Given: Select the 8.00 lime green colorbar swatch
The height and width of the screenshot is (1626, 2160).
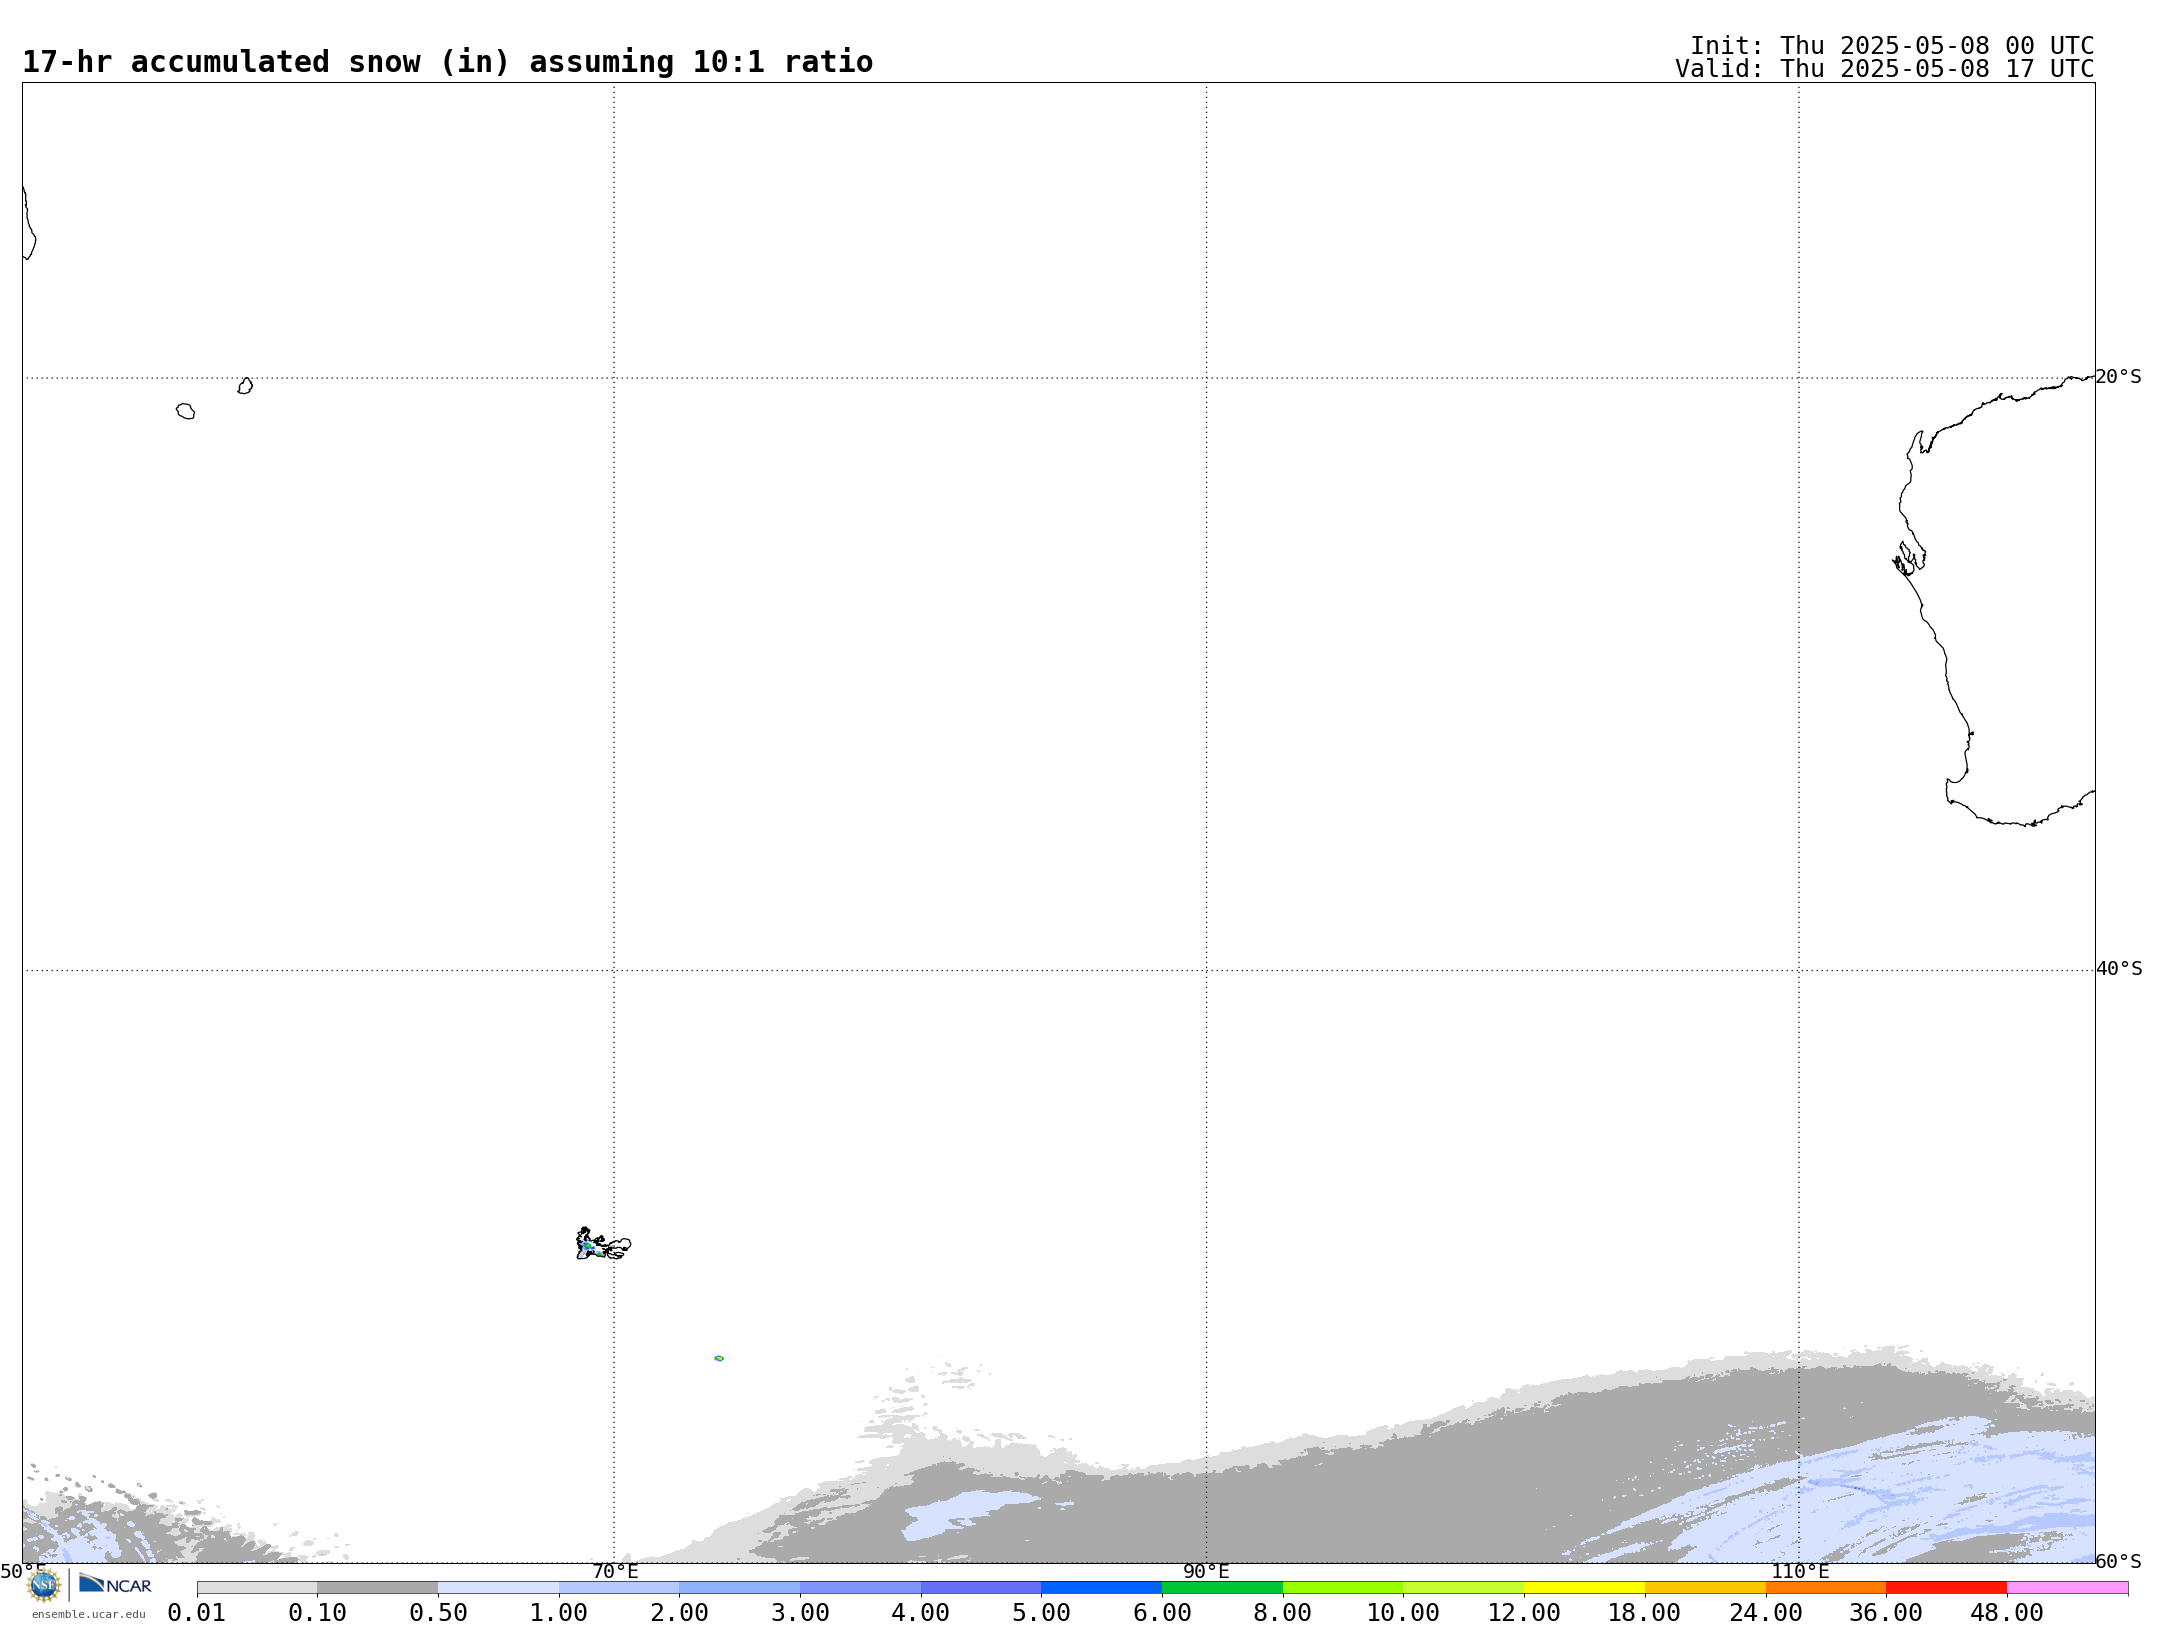Looking at the screenshot, I should point(1343,1588).
